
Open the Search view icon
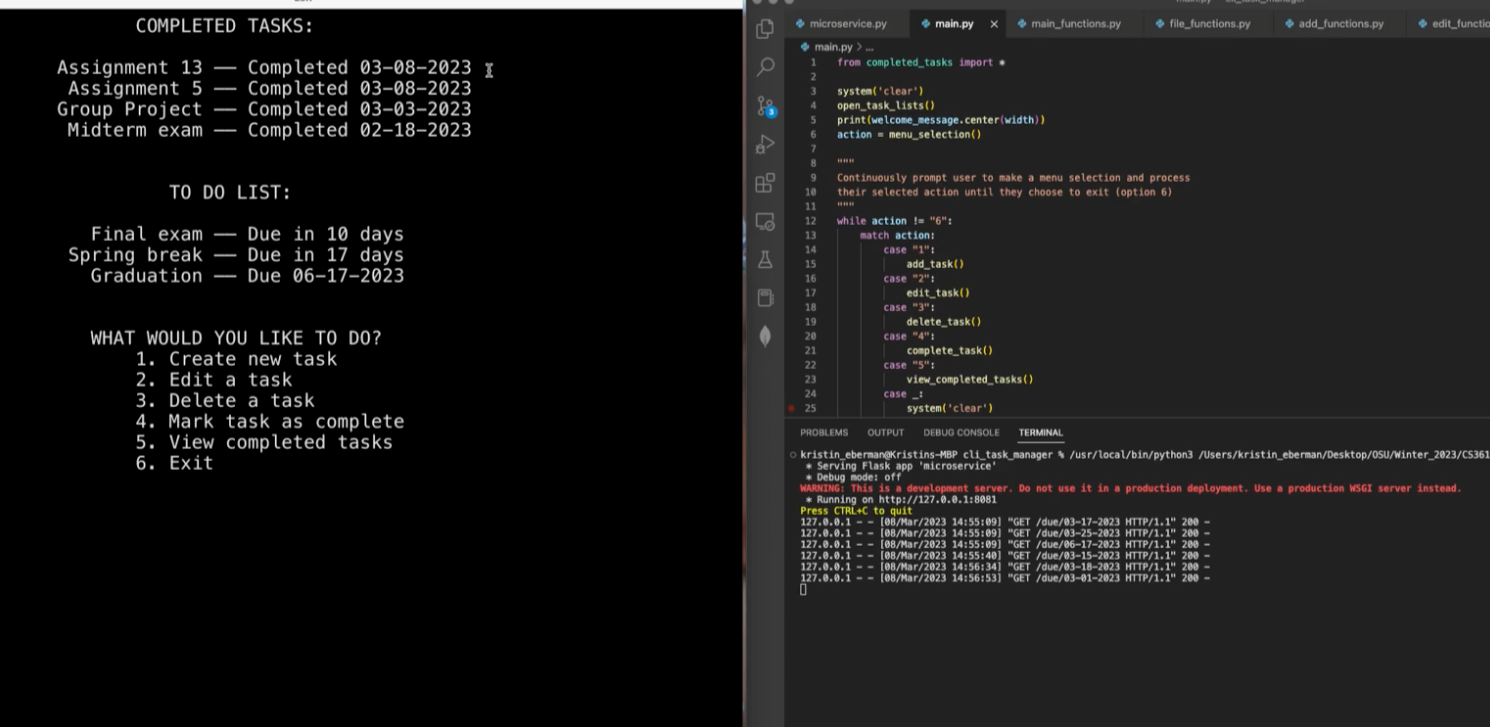(x=765, y=67)
